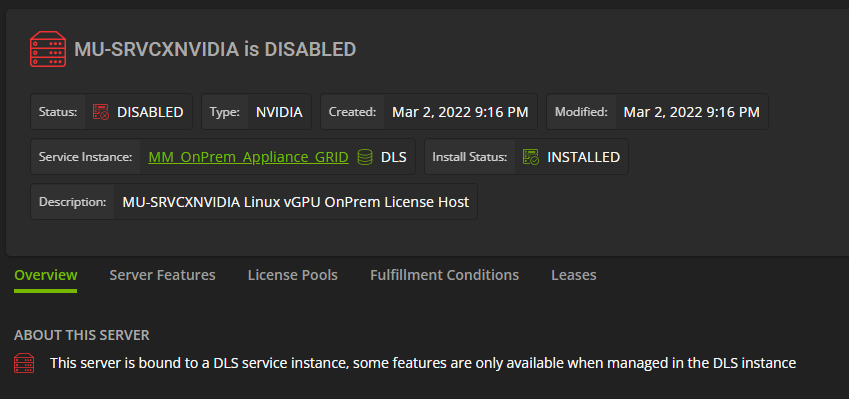
Task: Click the Description text value
Action: pyautogui.click(x=296, y=202)
